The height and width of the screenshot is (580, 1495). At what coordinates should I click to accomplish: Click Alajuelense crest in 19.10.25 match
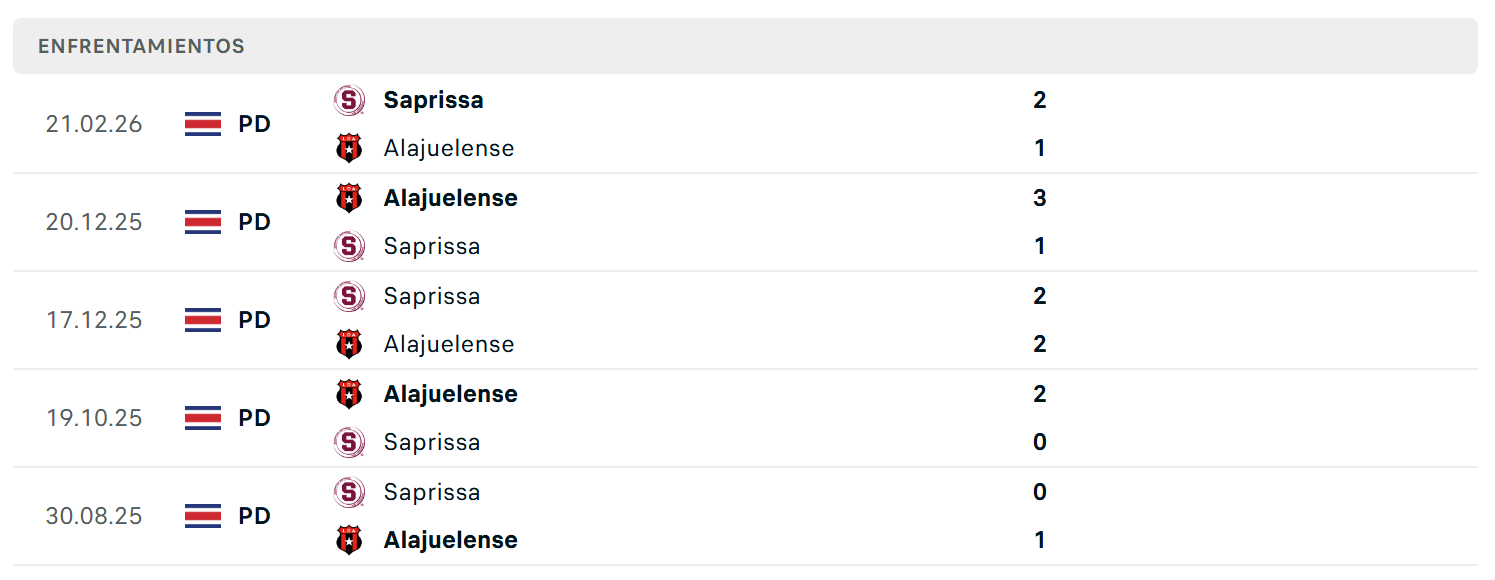(x=349, y=394)
